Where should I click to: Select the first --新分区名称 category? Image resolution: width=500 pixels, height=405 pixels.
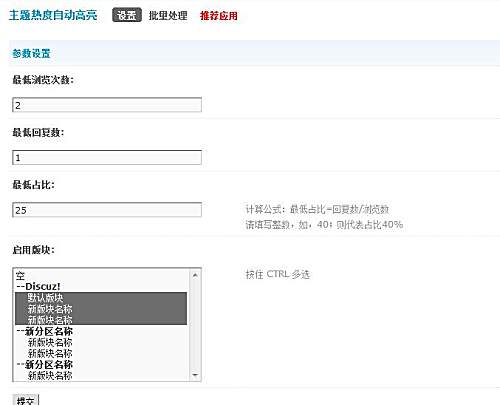point(101,331)
